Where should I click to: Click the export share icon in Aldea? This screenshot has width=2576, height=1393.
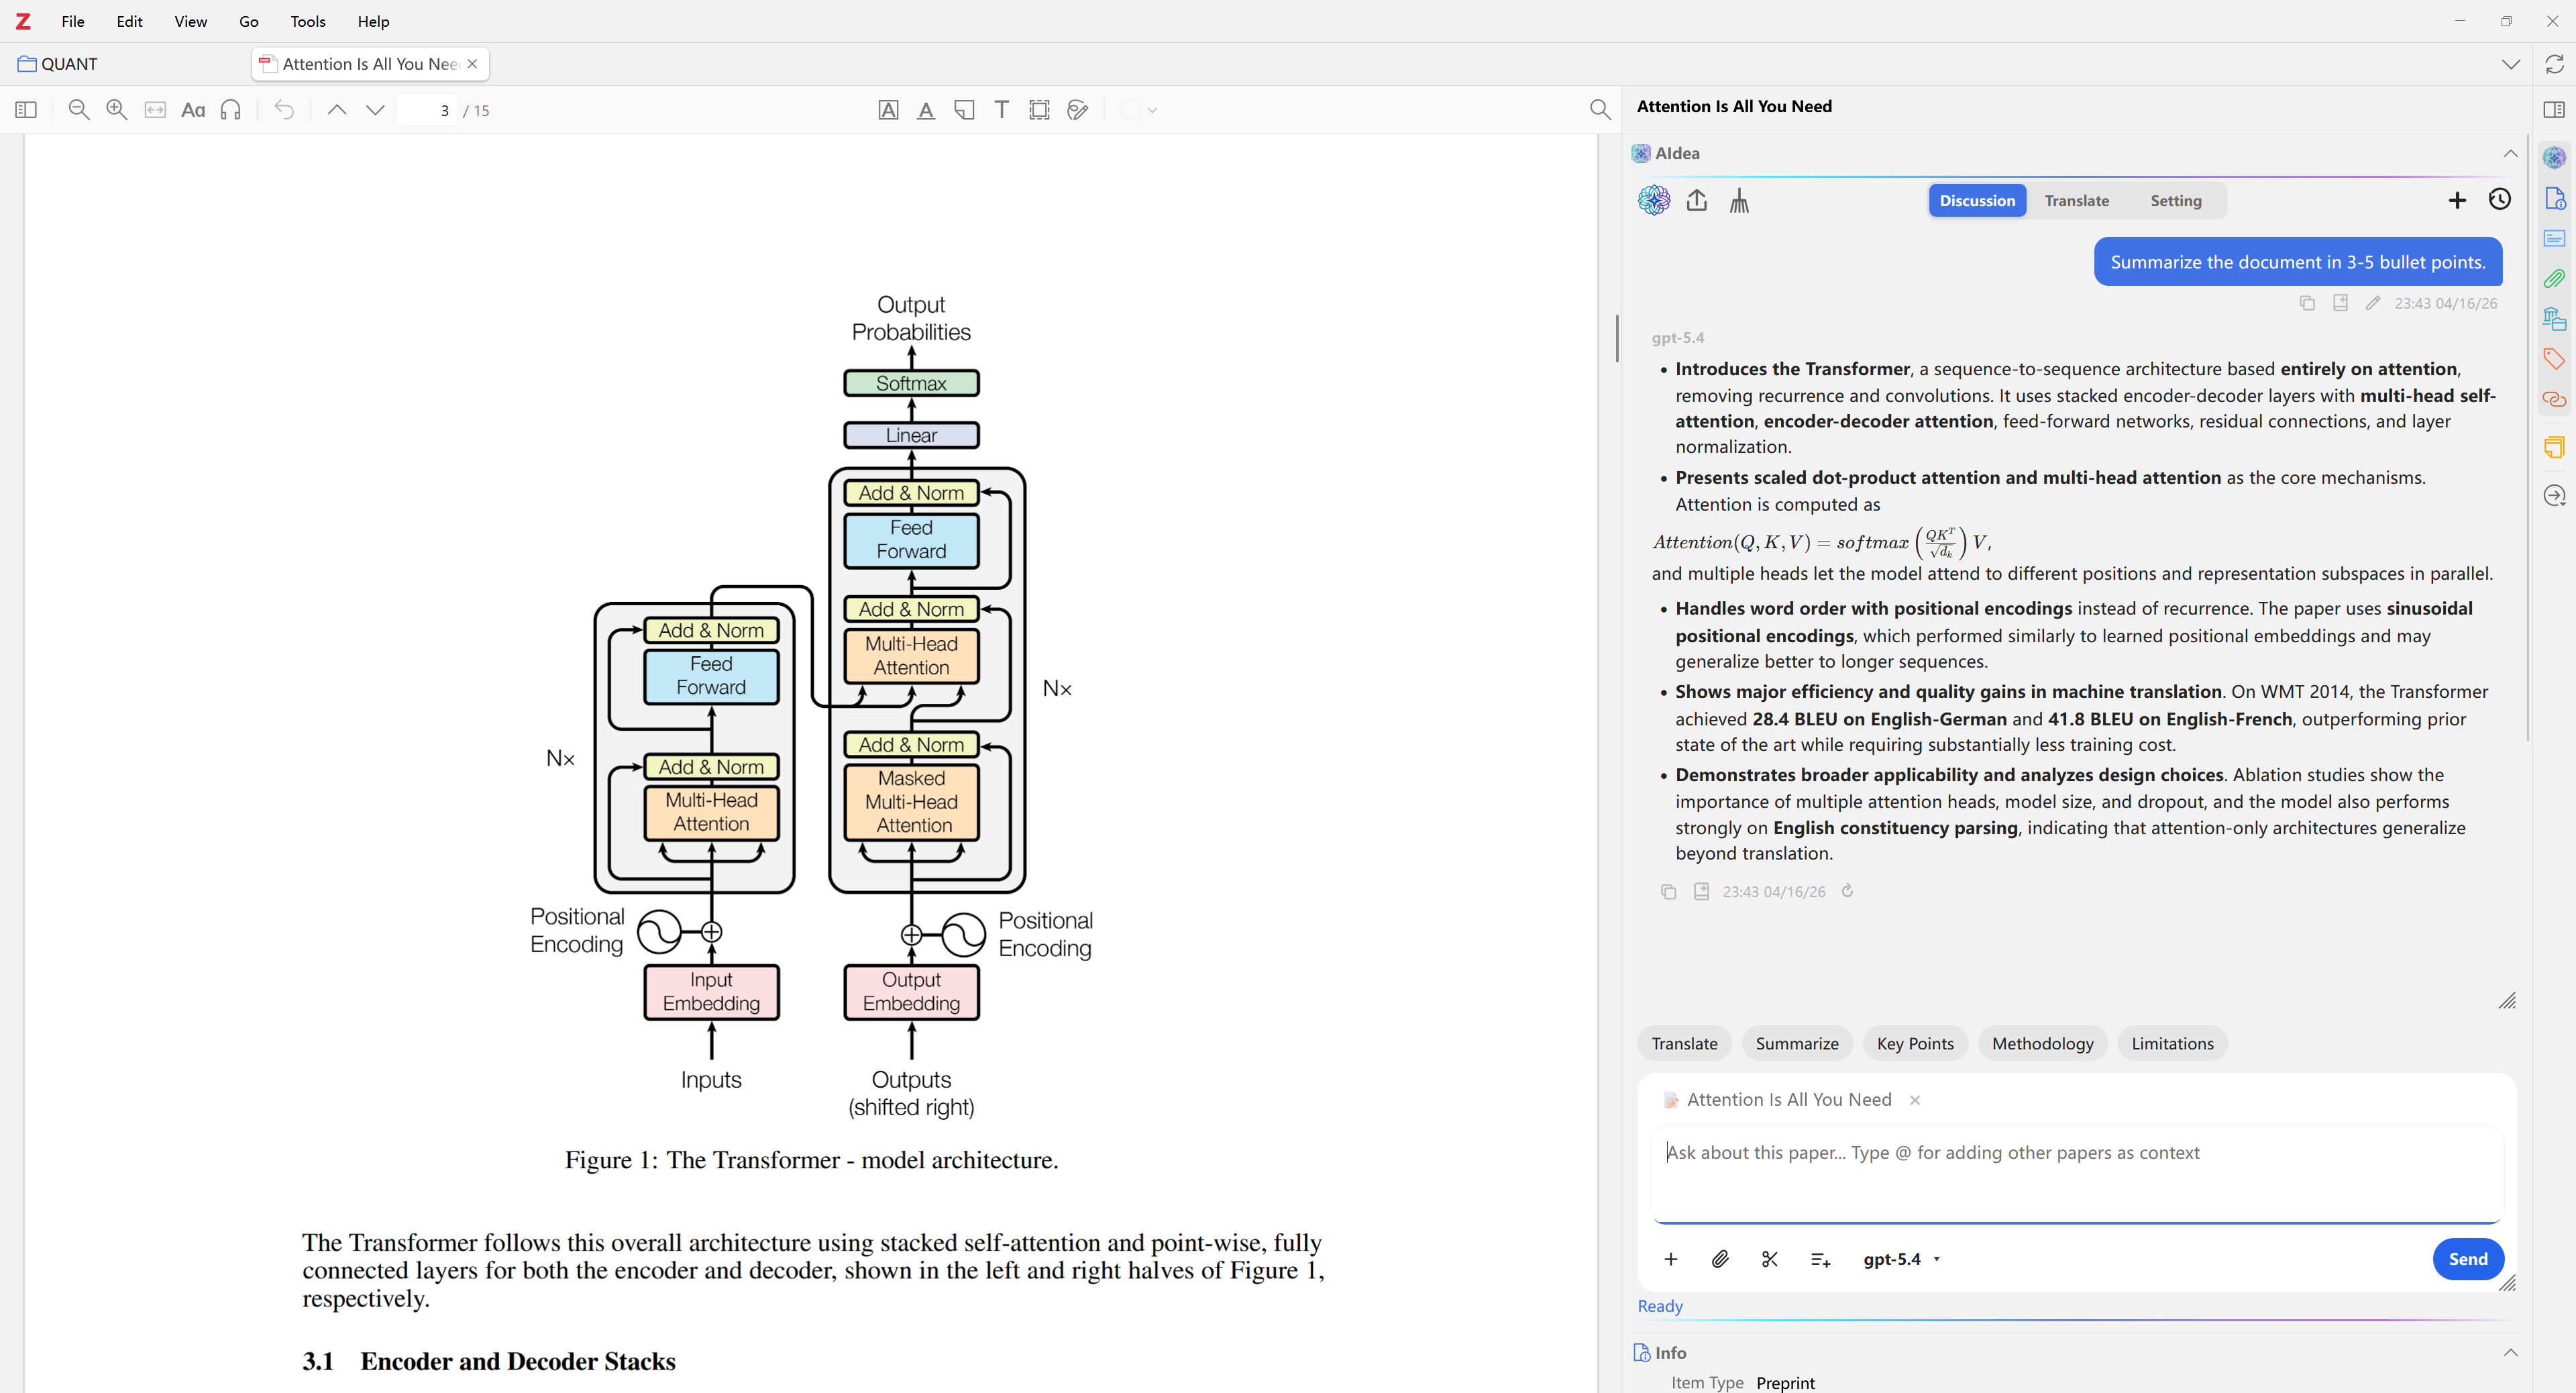tap(1697, 200)
